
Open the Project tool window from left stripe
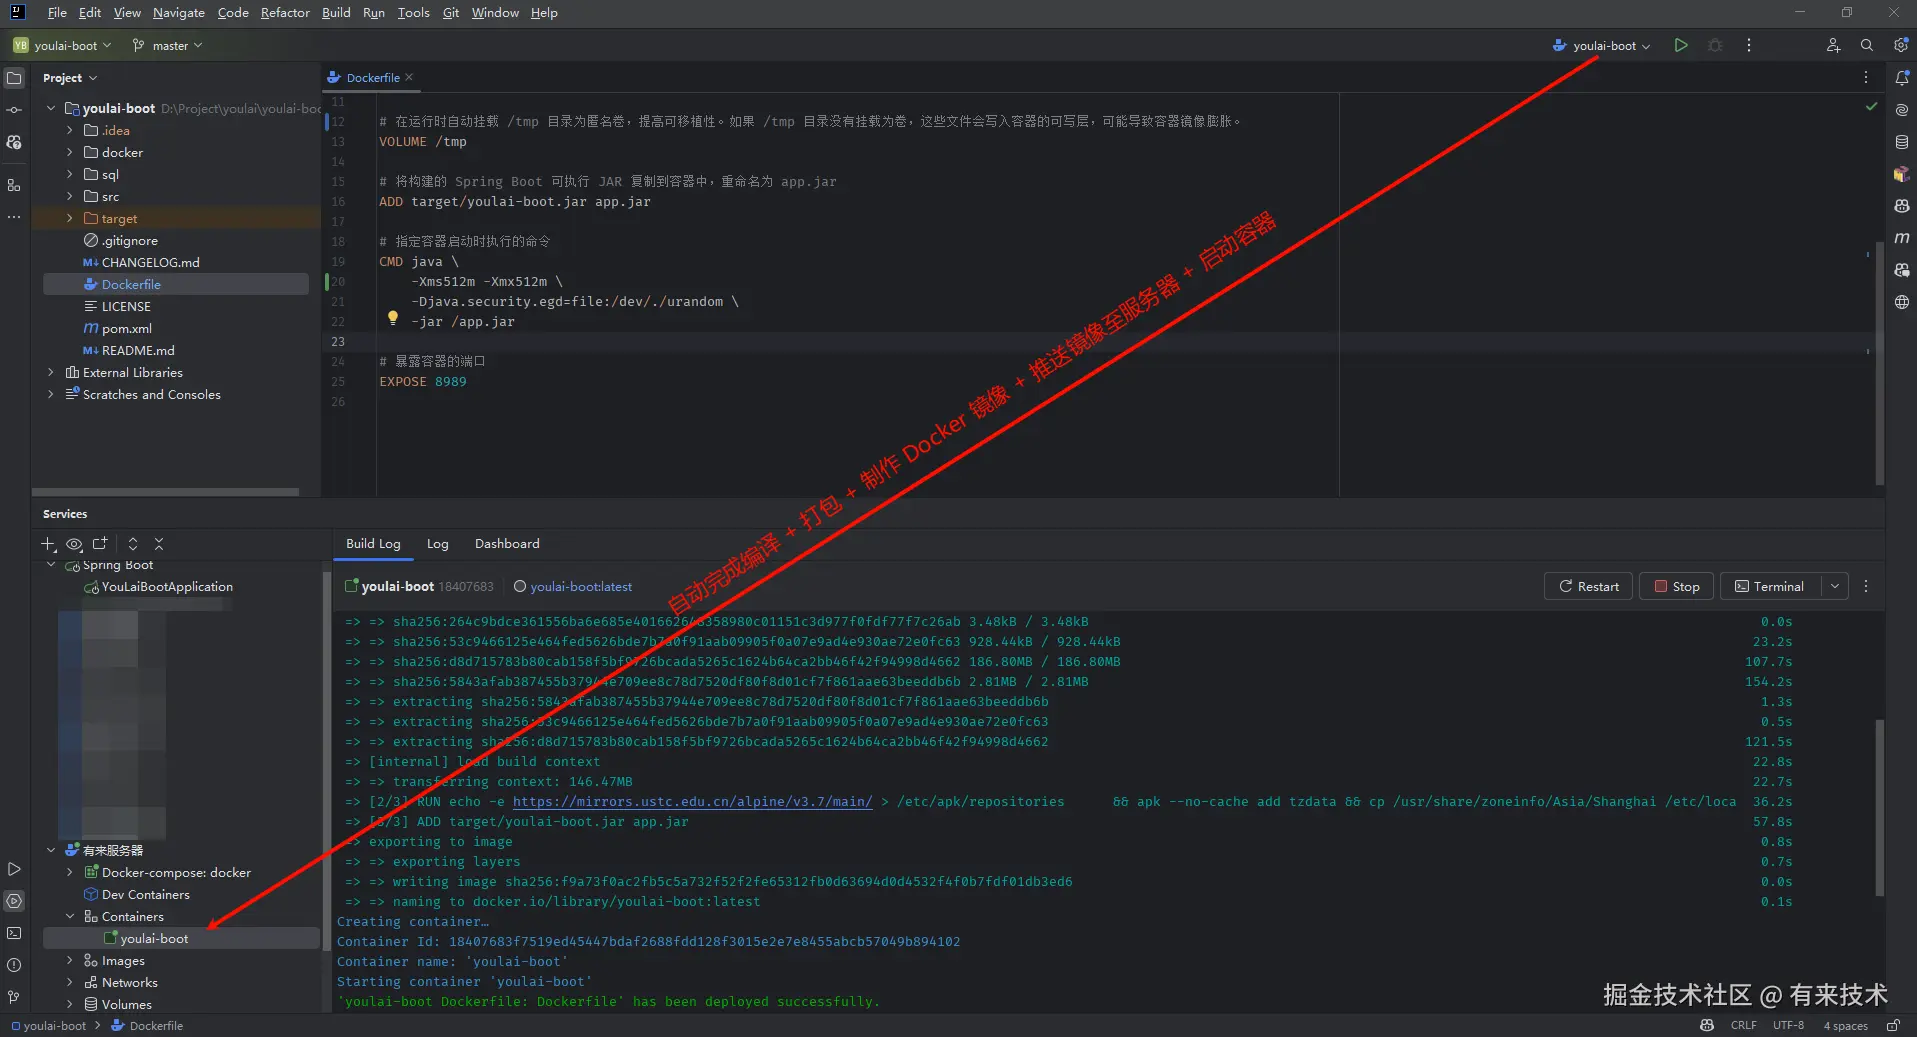pyautogui.click(x=14, y=78)
